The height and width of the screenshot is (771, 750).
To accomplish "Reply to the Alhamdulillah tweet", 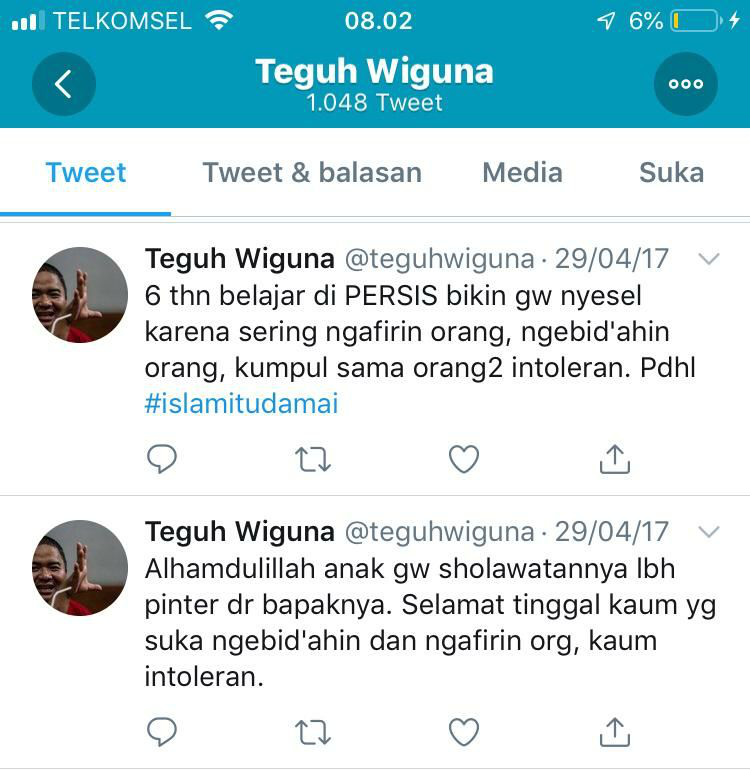I will click(162, 732).
